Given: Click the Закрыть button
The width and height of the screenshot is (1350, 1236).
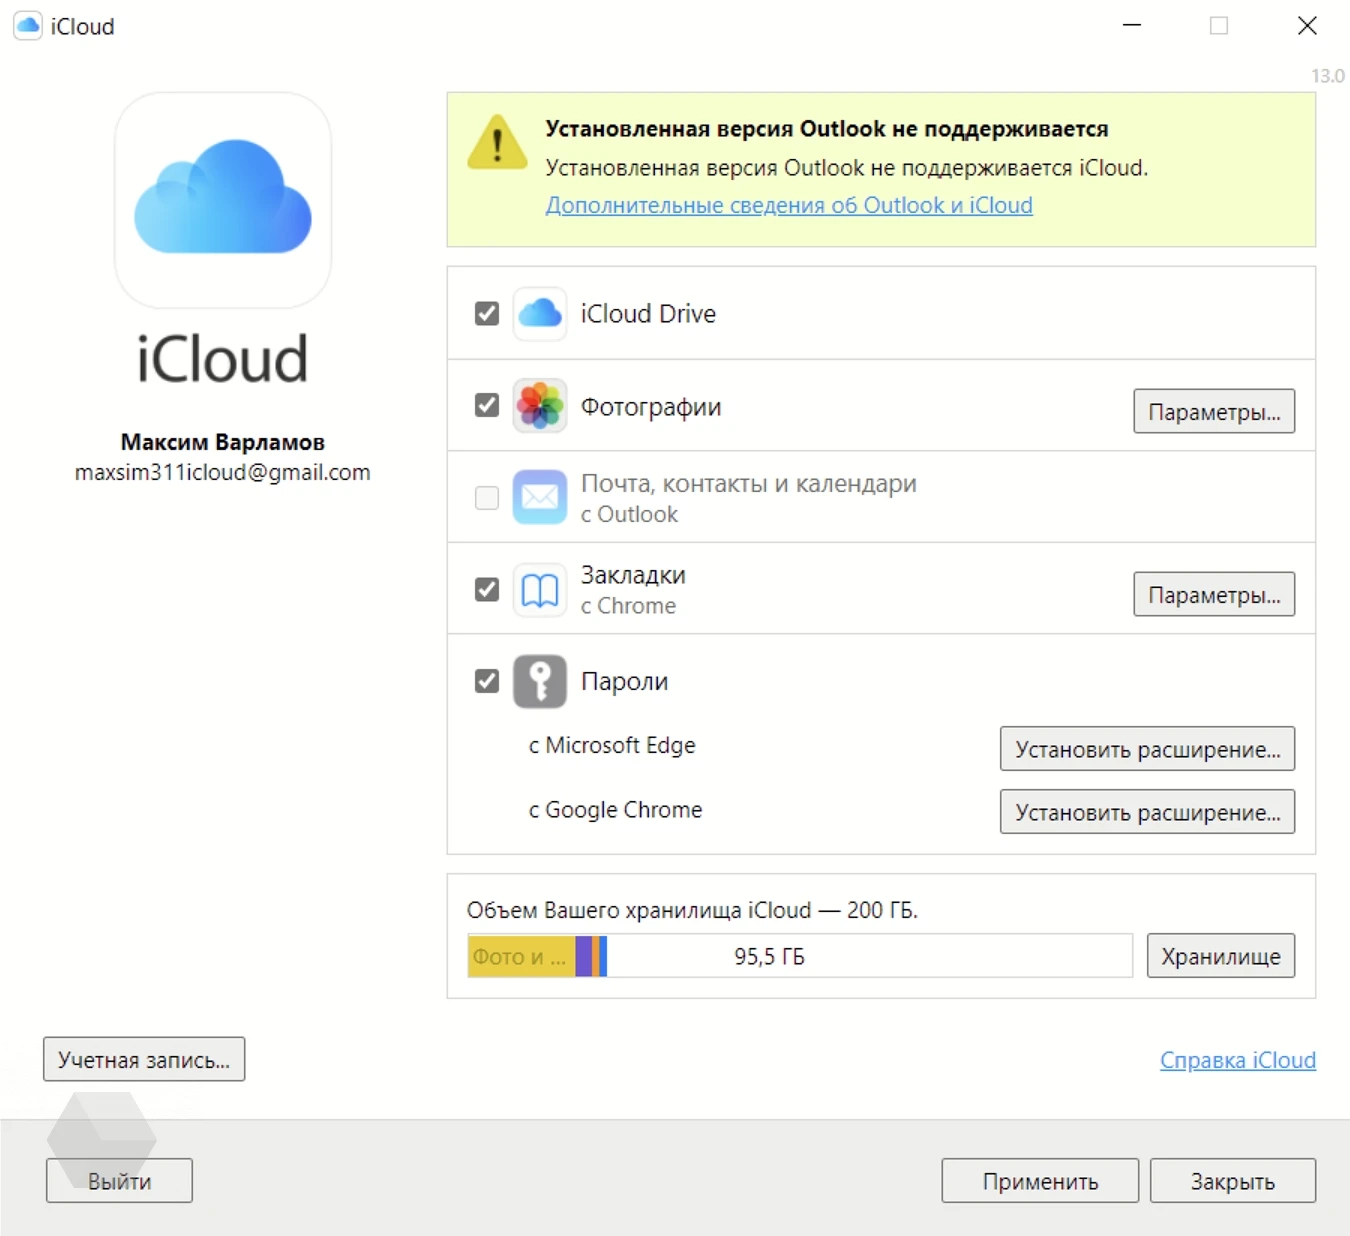Looking at the screenshot, I should point(1233,1181).
